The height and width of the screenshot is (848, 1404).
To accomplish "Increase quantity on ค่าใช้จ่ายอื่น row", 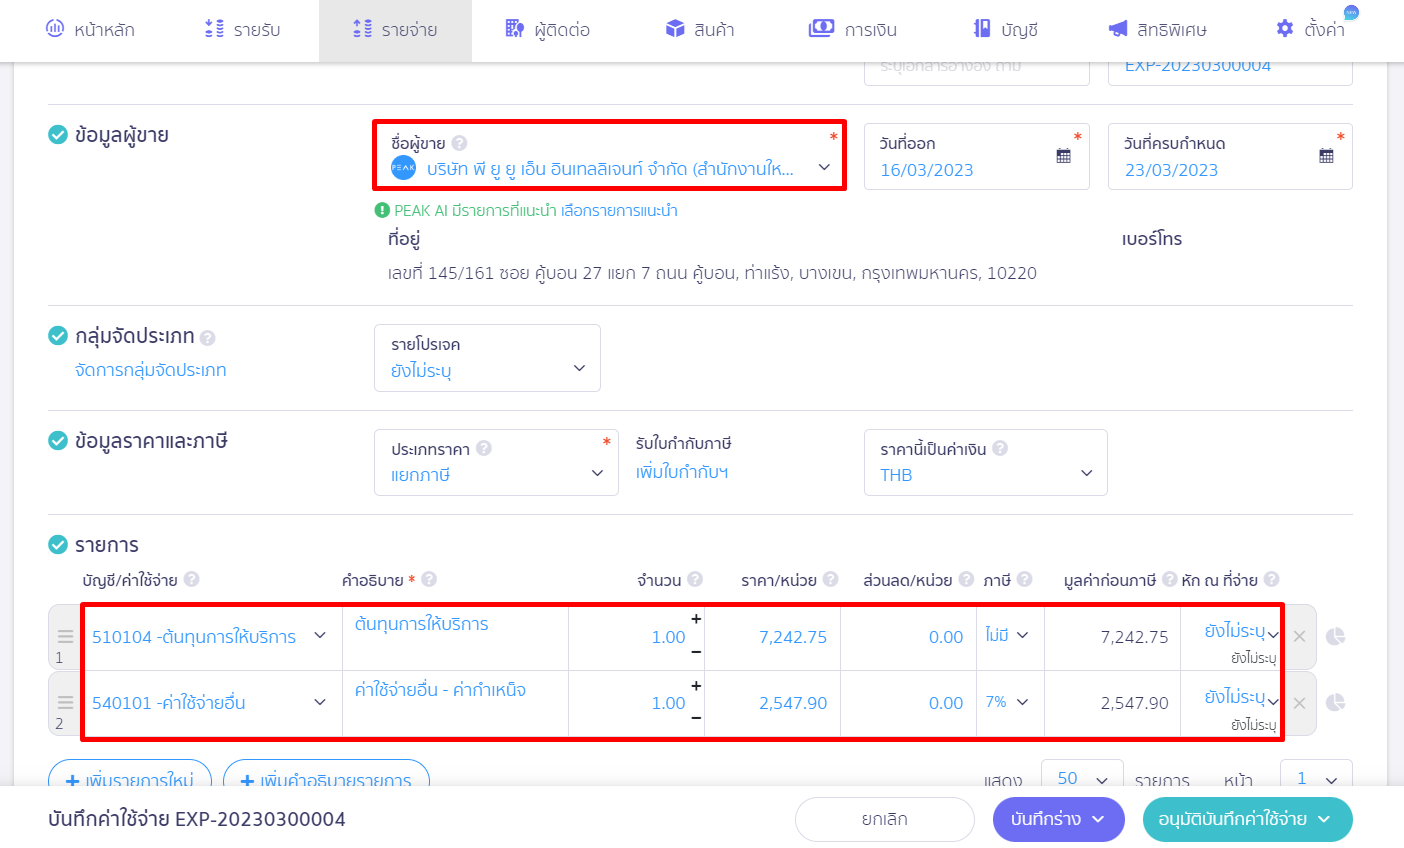I will 696,686.
